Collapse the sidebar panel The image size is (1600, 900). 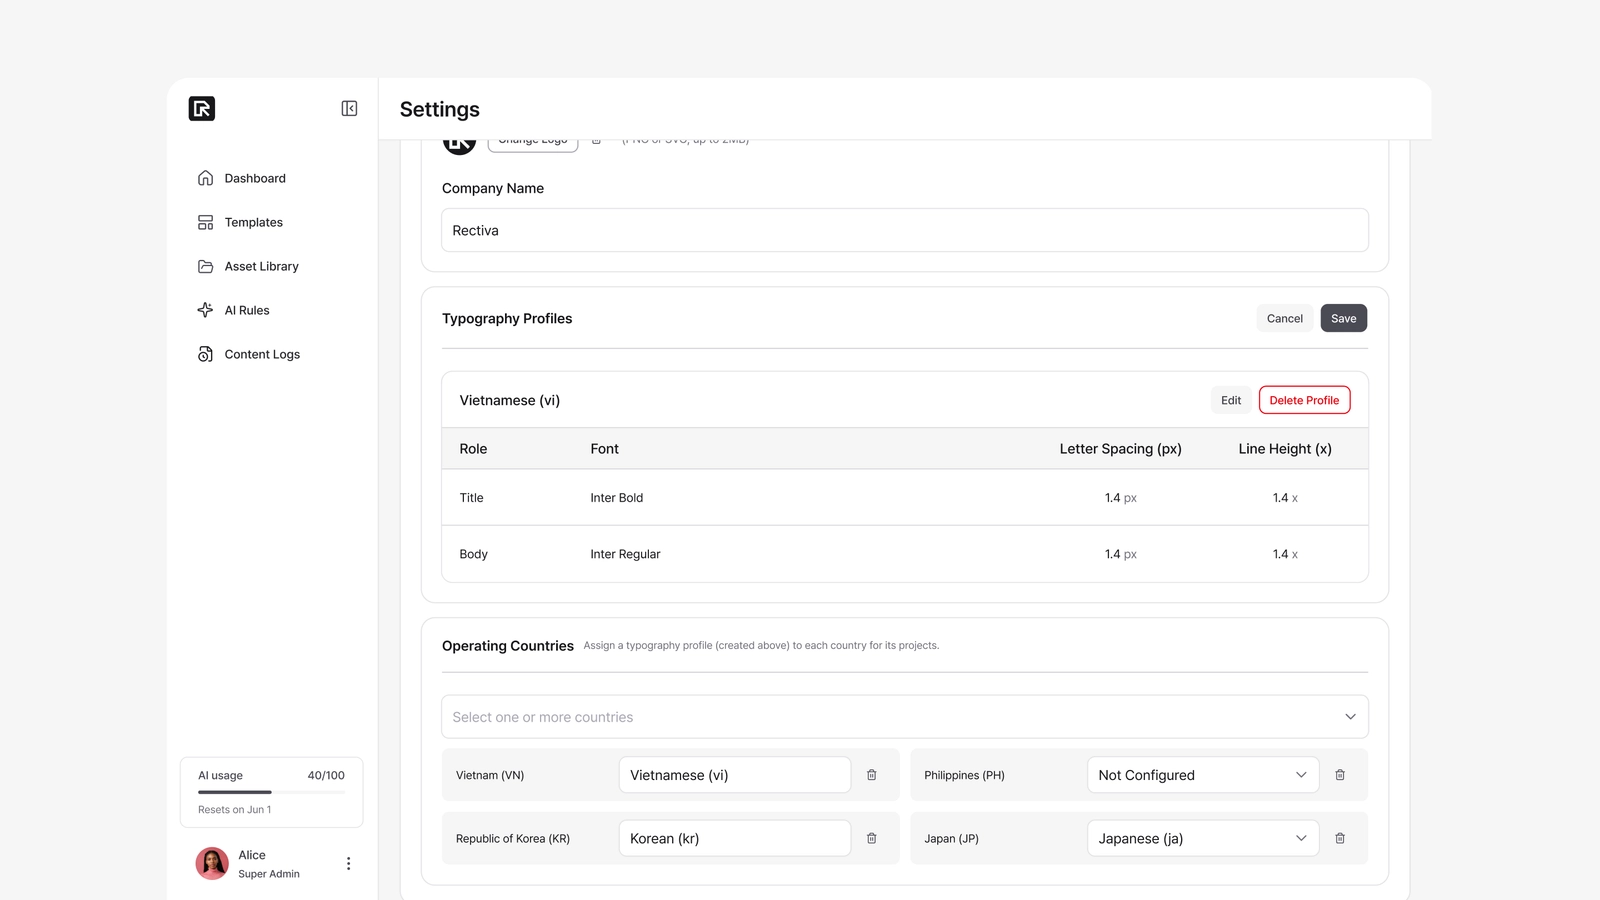pyautogui.click(x=349, y=108)
